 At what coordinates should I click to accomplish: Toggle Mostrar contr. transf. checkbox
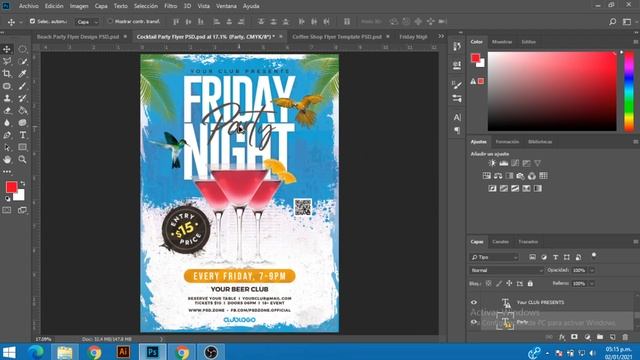pyautogui.click(x=110, y=21)
